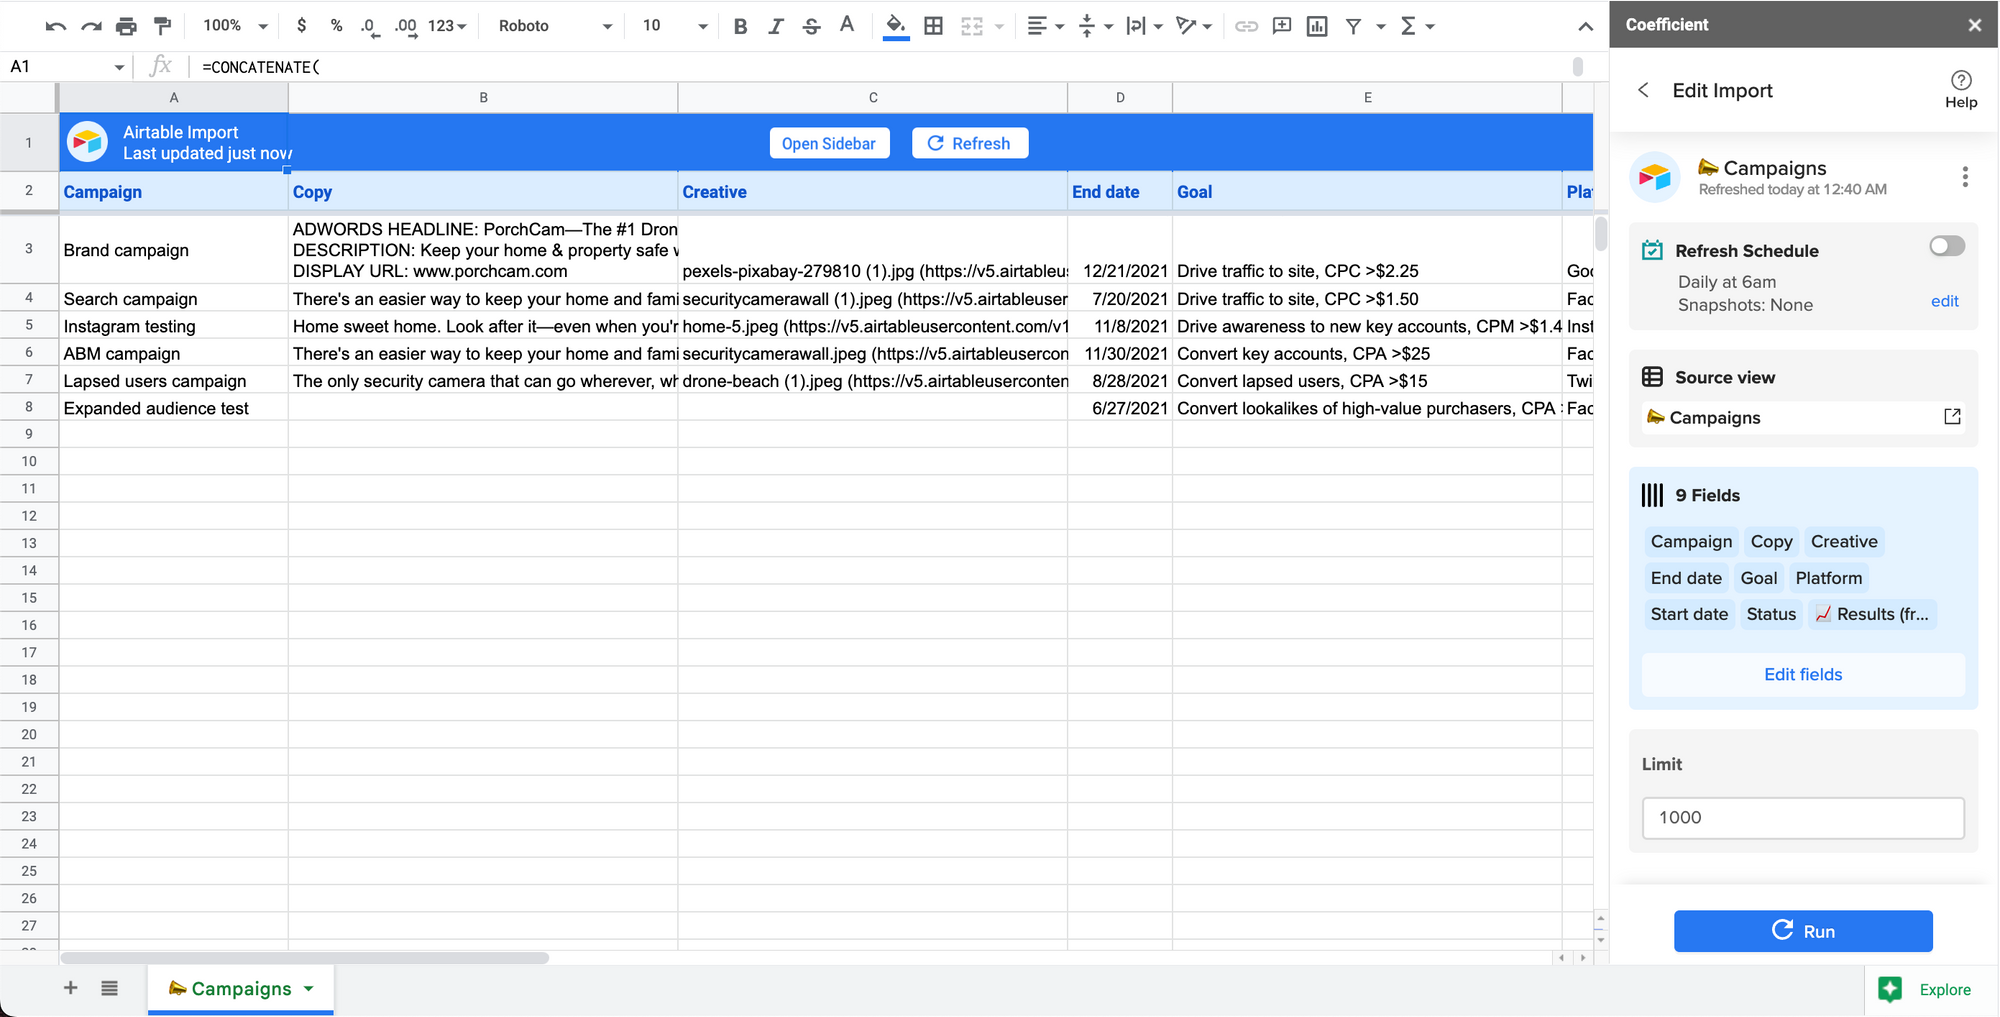Select row 8 header

29,407
